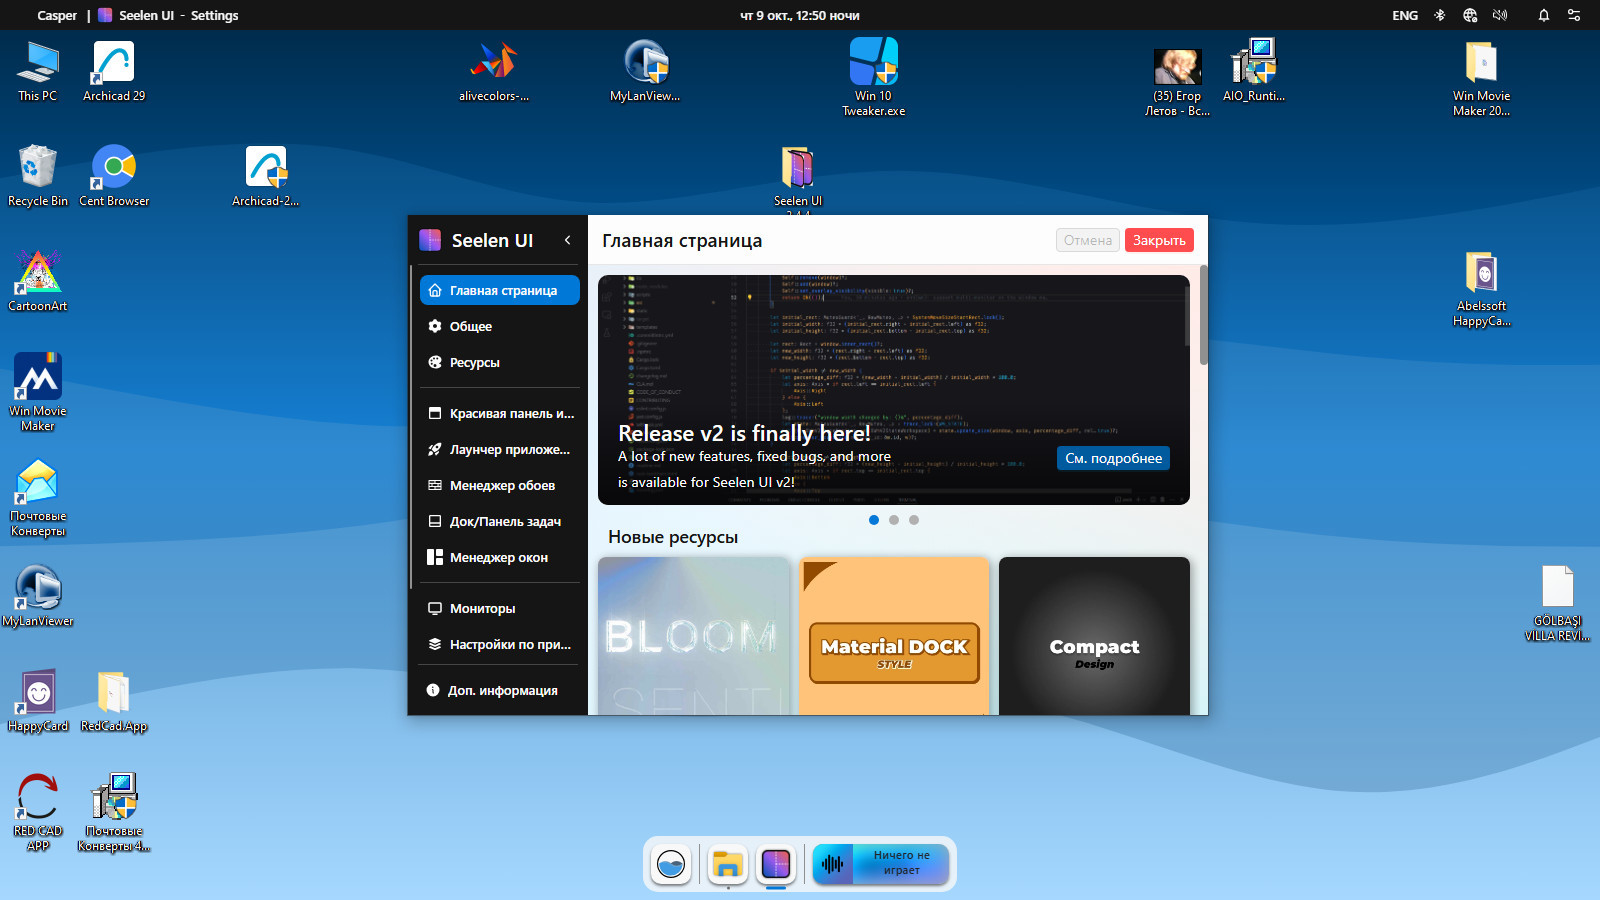
Task: Open the Bloom resource thumbnail
Action: 694,636
